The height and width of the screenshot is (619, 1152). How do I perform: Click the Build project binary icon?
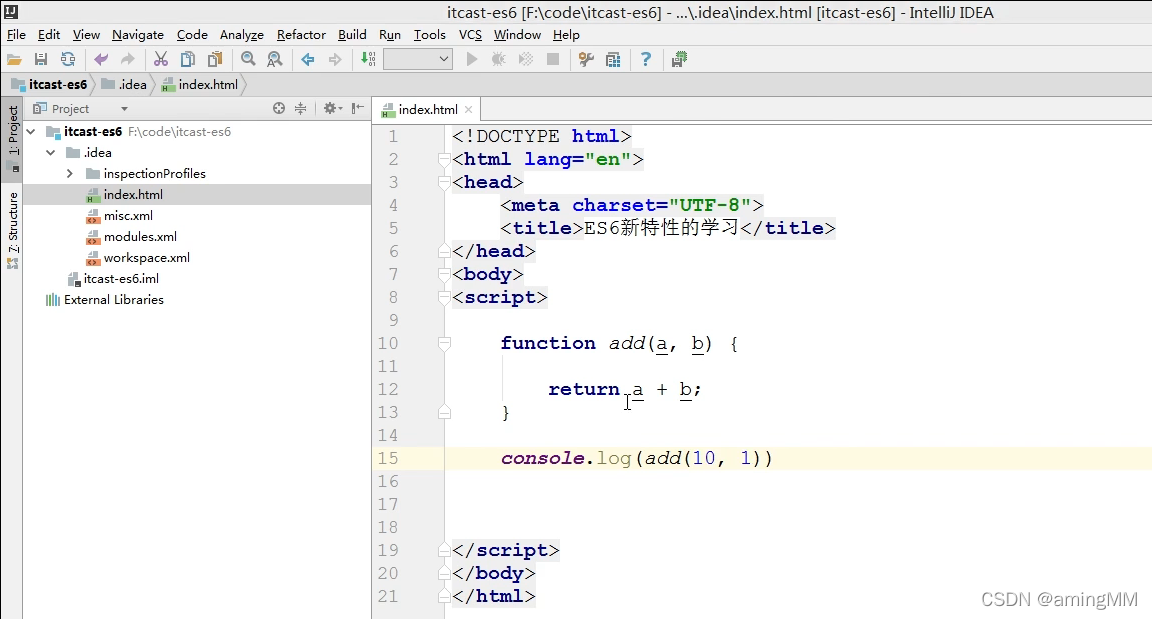(368, 59)
